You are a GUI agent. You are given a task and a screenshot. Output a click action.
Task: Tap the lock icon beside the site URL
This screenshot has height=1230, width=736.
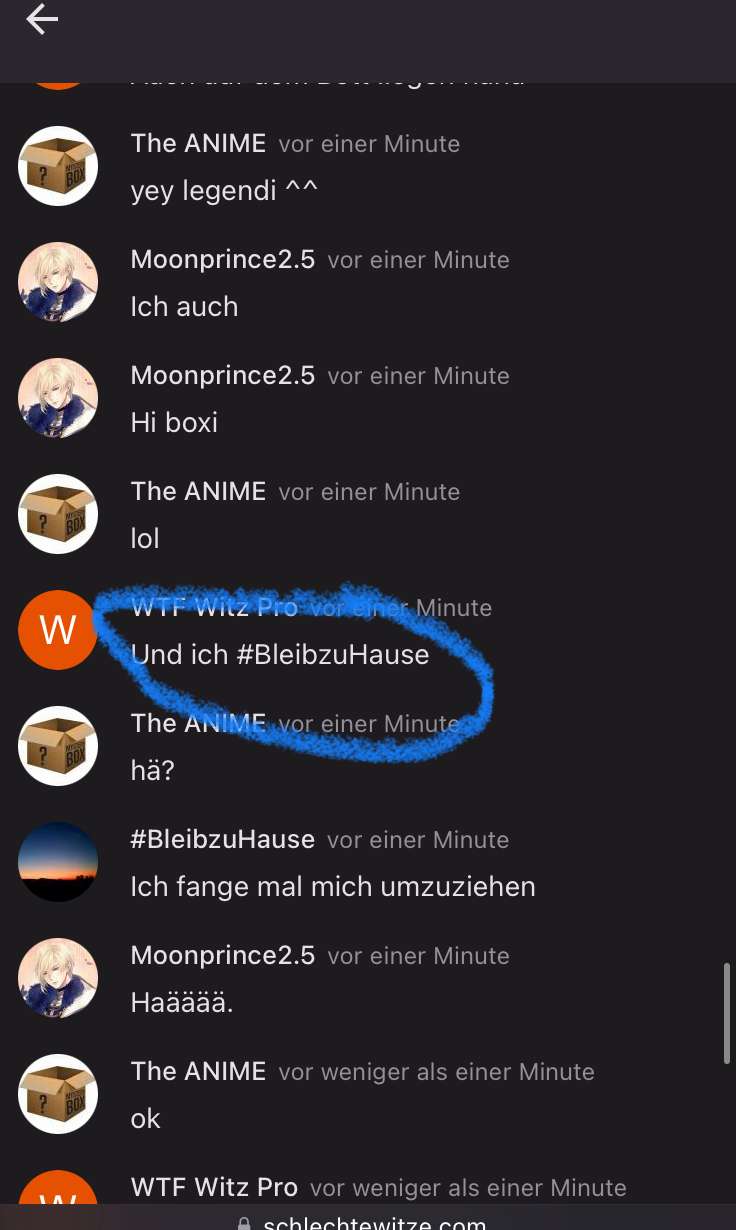coord(244,1223)
